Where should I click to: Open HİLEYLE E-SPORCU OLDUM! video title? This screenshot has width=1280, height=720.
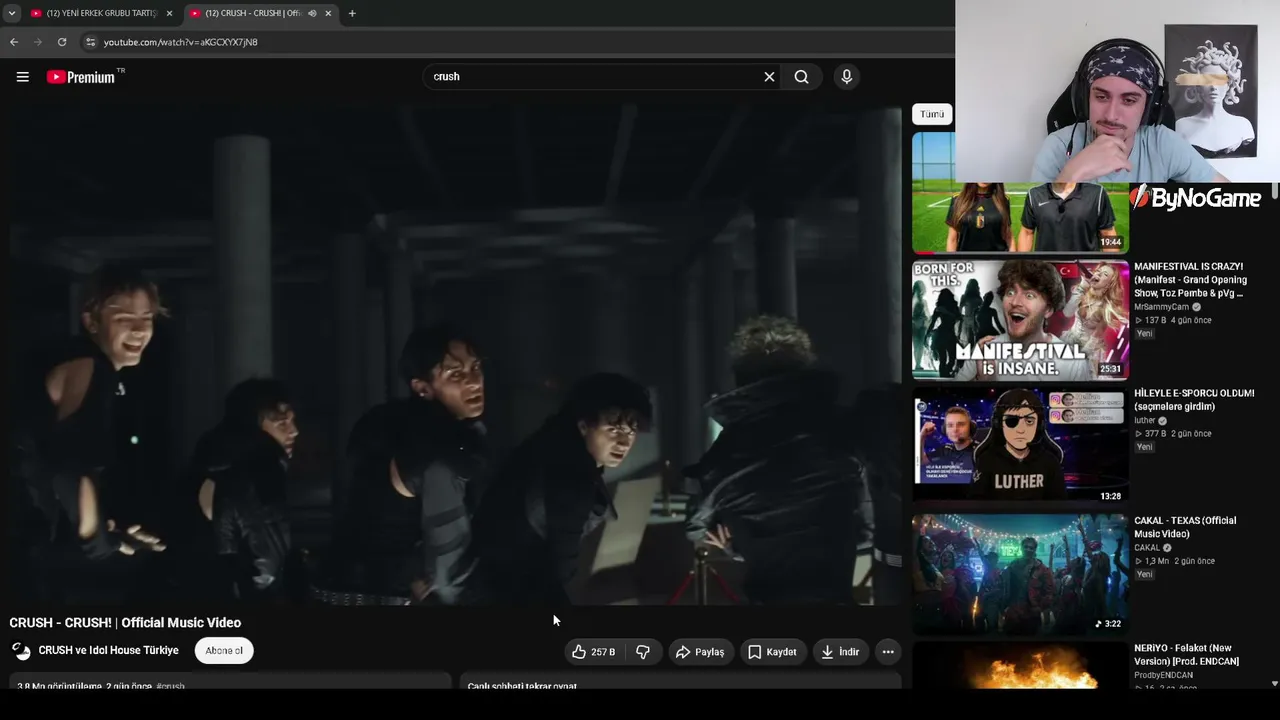[x=1194, y=400]
